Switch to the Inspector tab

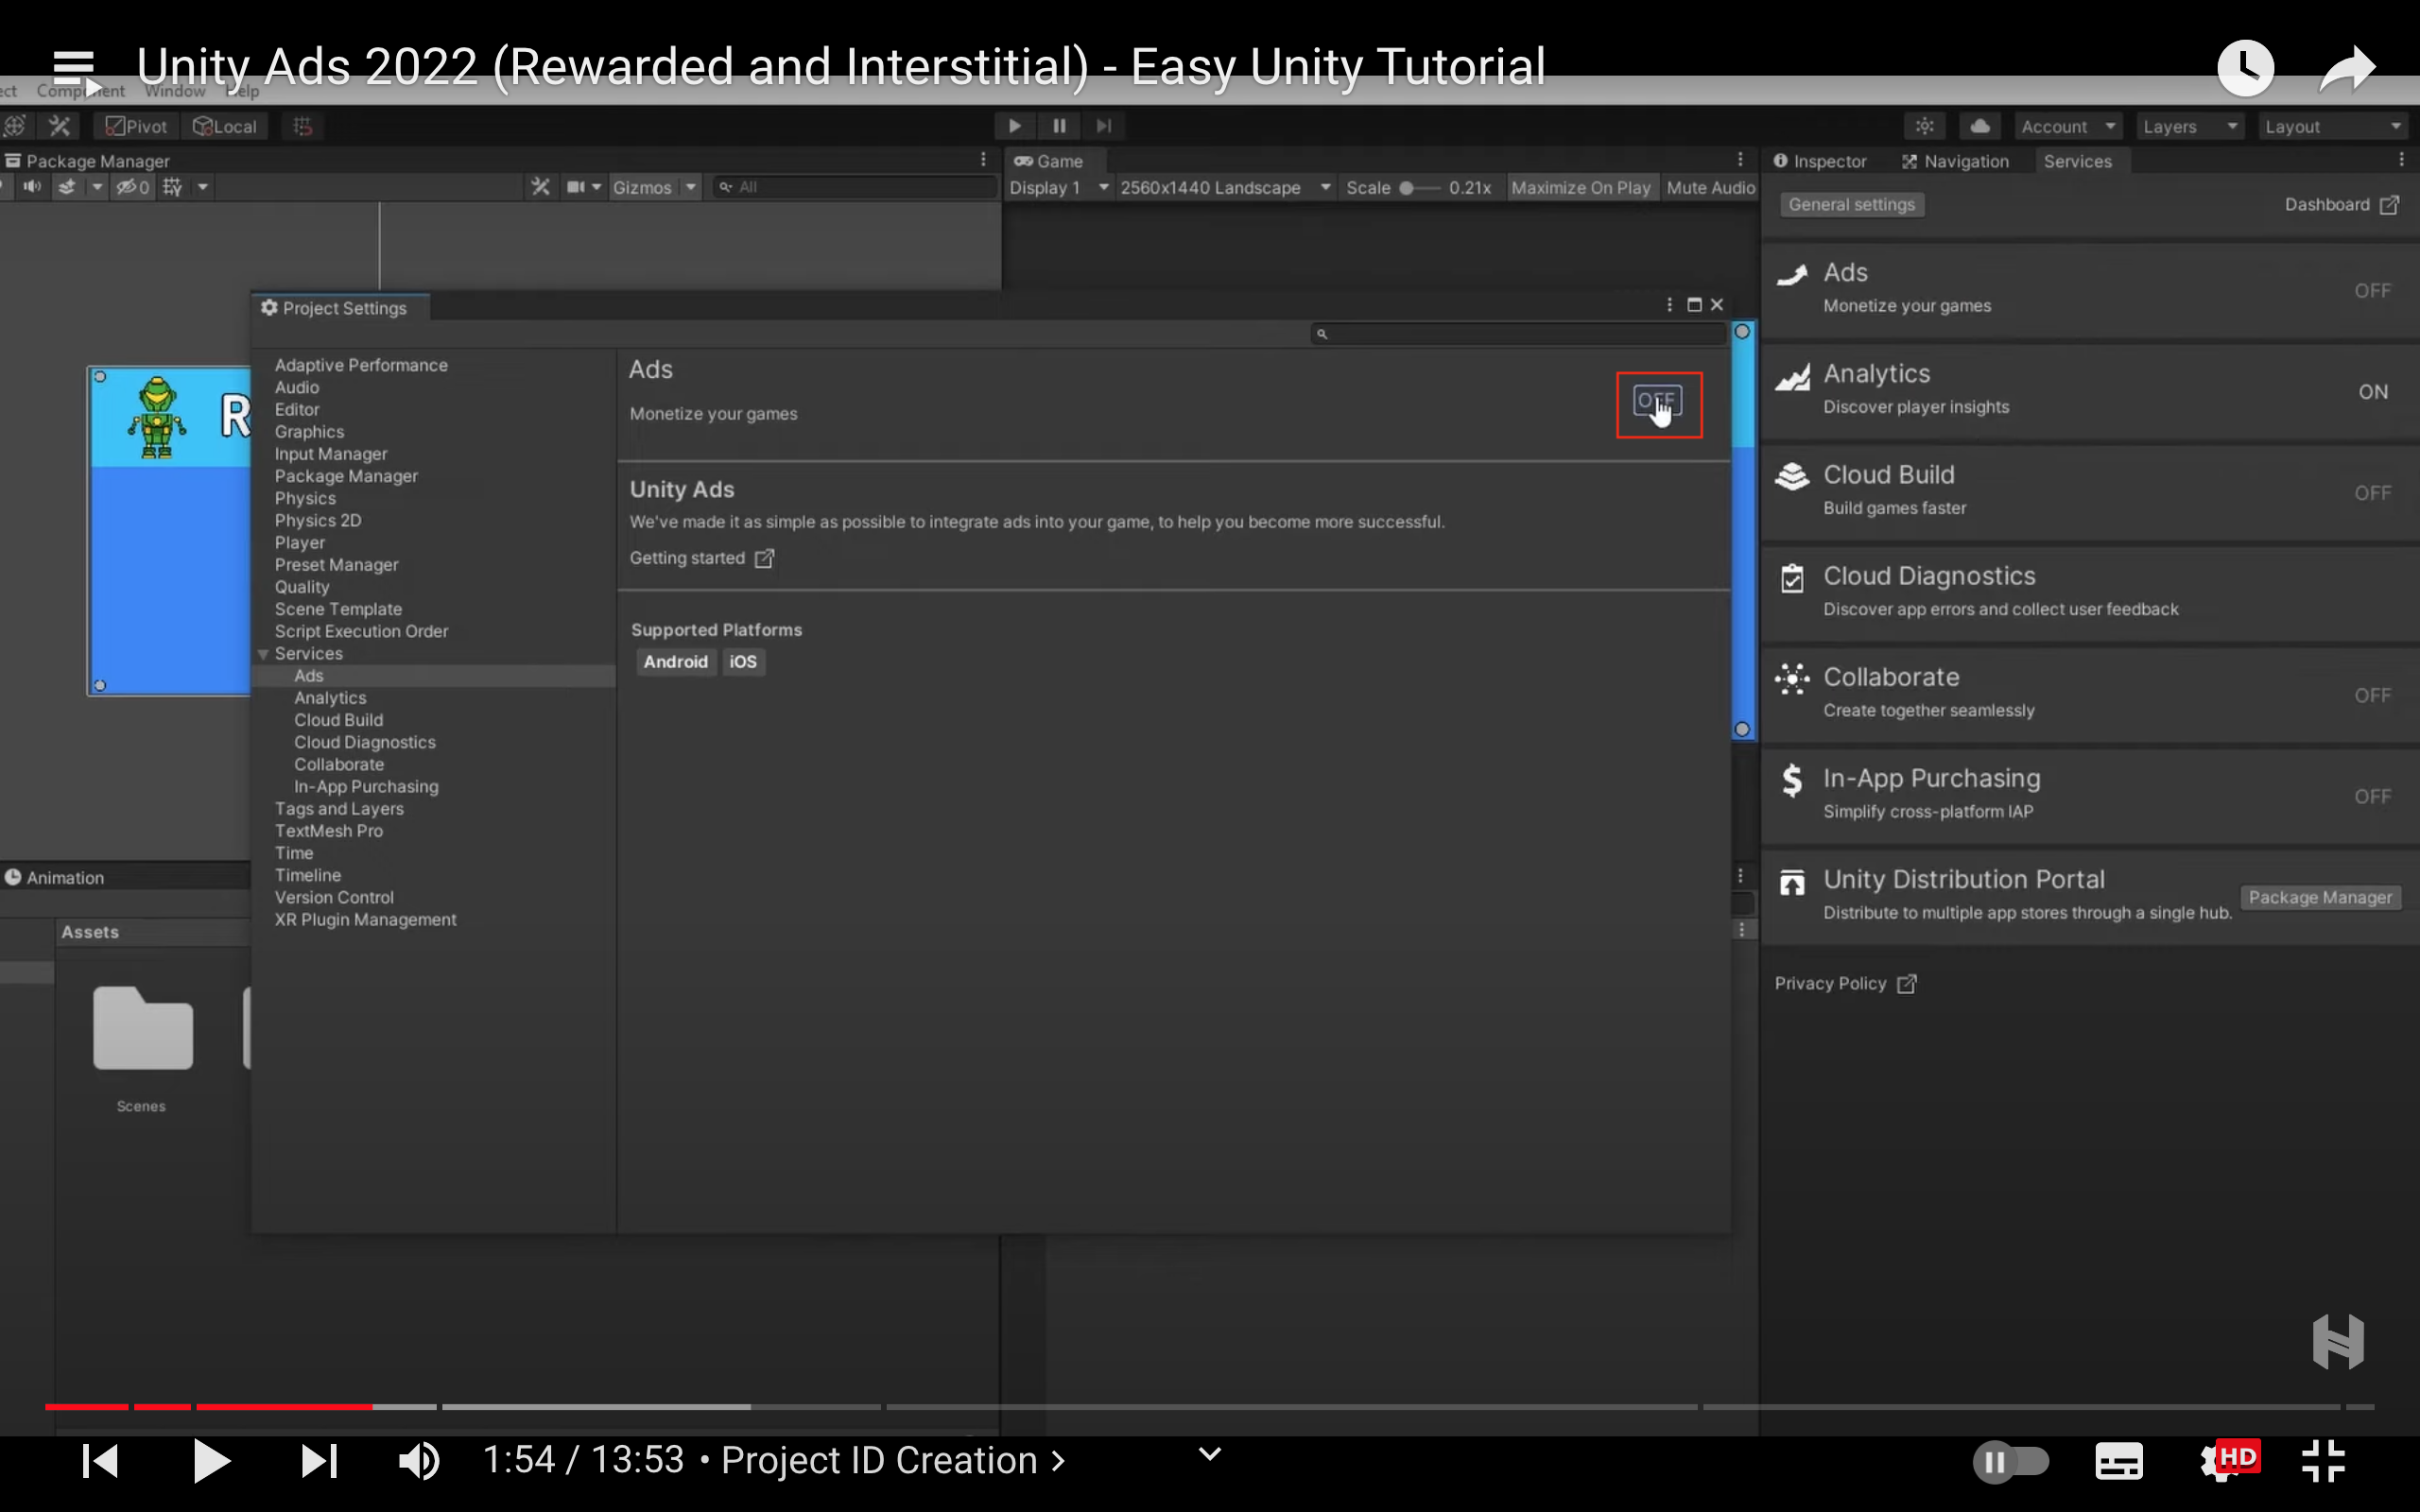pyautogui.click(x=1819, y=161)
